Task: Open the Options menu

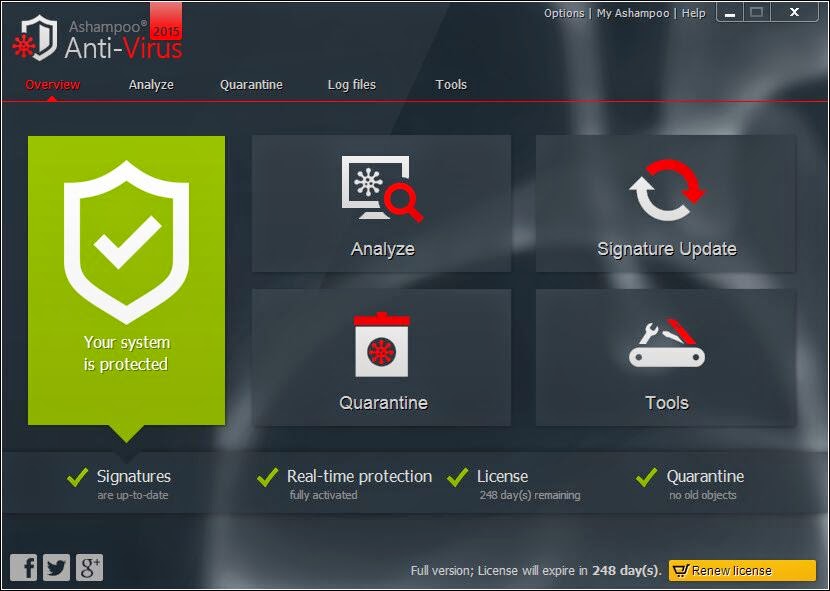Action: [564, 13]
